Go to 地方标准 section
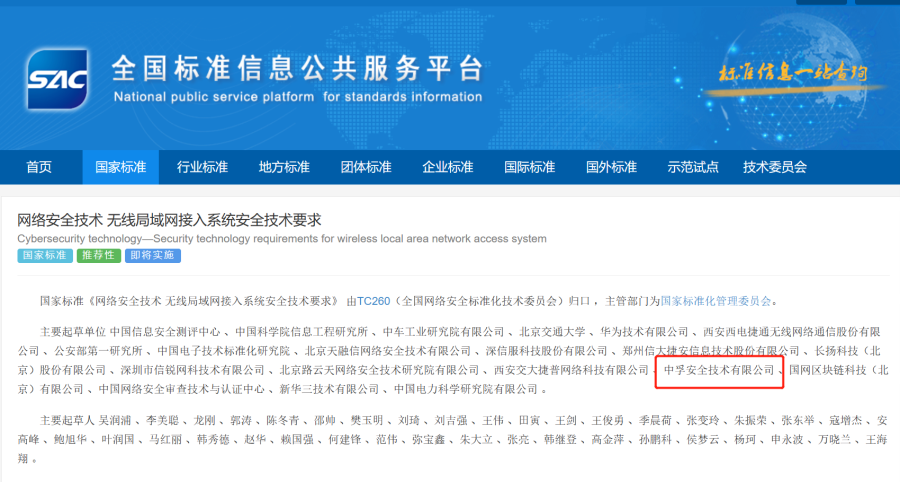The image size is (900, 482). [x=284, y=167]
